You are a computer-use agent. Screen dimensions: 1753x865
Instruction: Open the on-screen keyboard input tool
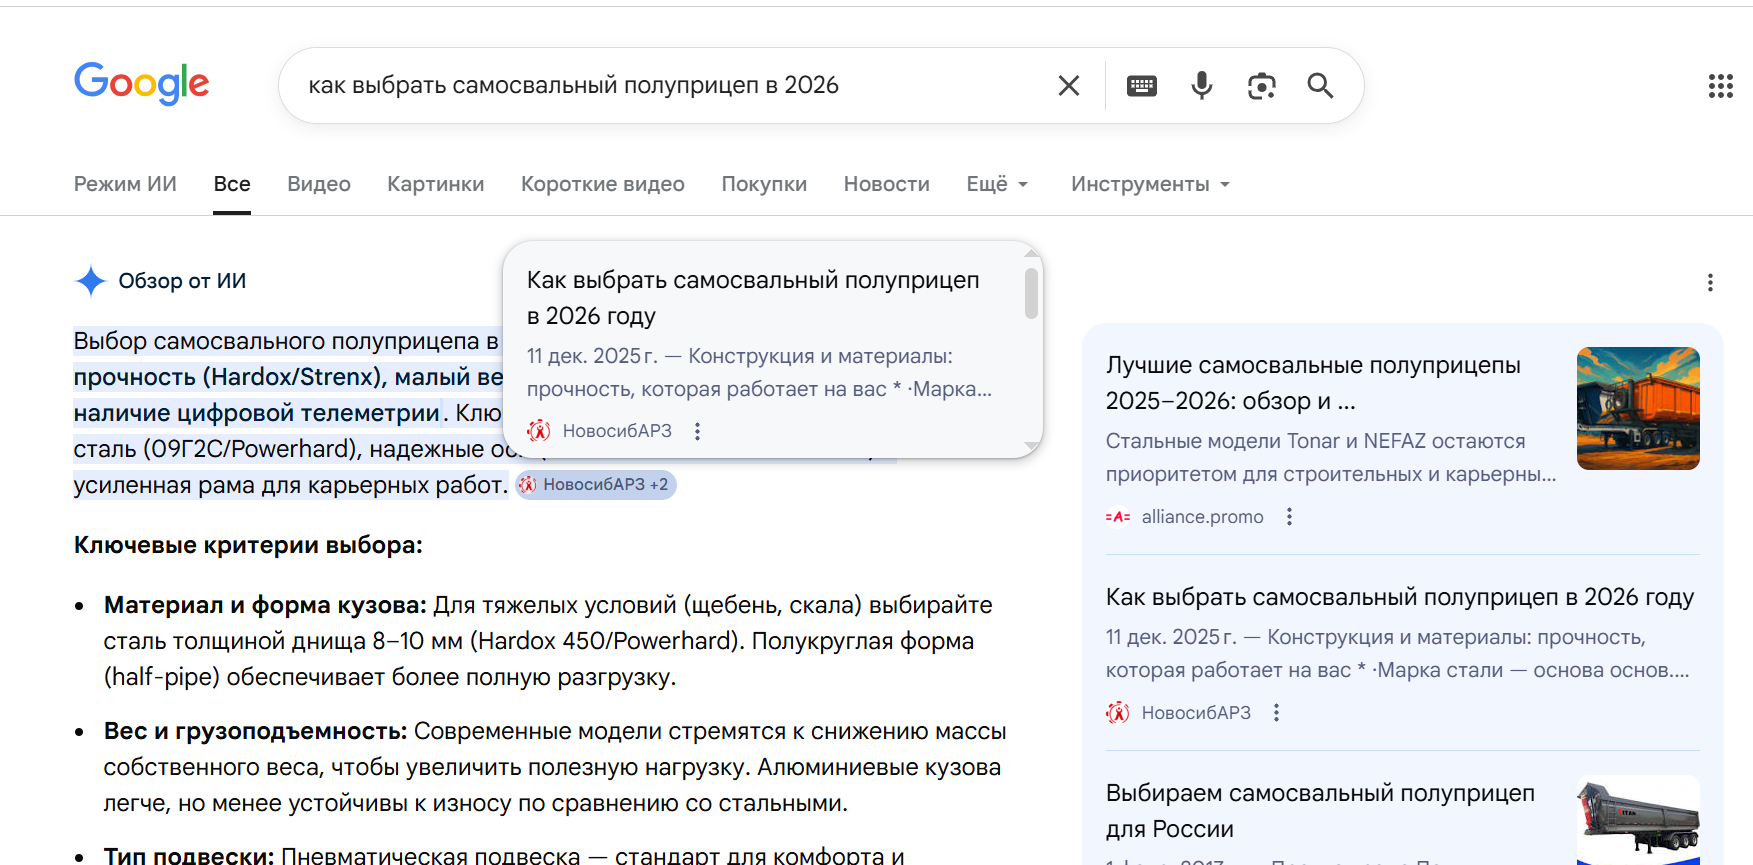click(1141, 86)
